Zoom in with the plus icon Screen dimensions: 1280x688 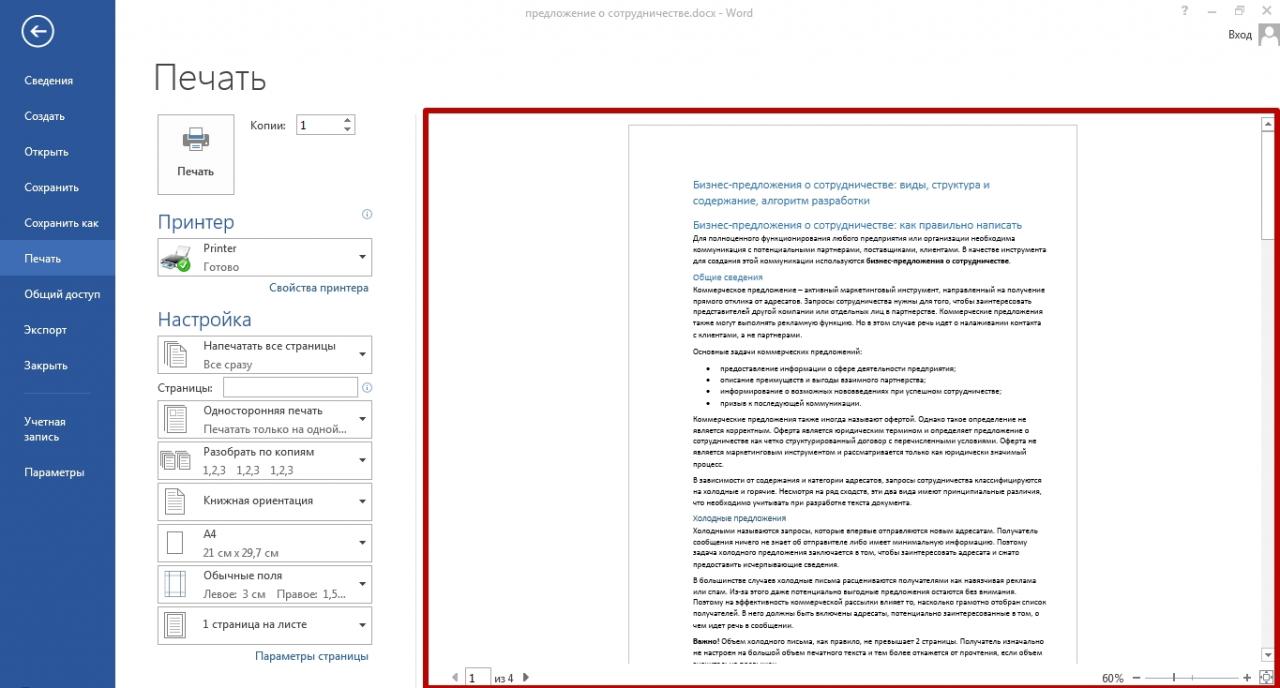click(x=1247, y=678)
